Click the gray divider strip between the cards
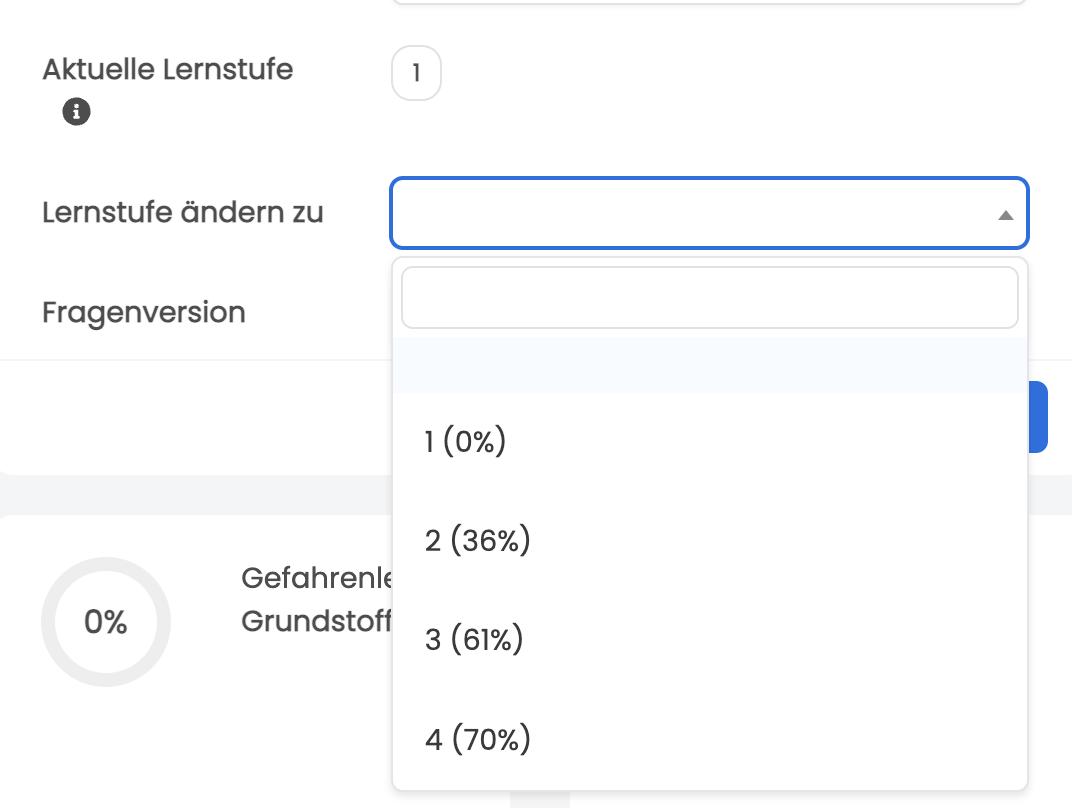This screenshot has height=808, width=1072. coord(200,494)
